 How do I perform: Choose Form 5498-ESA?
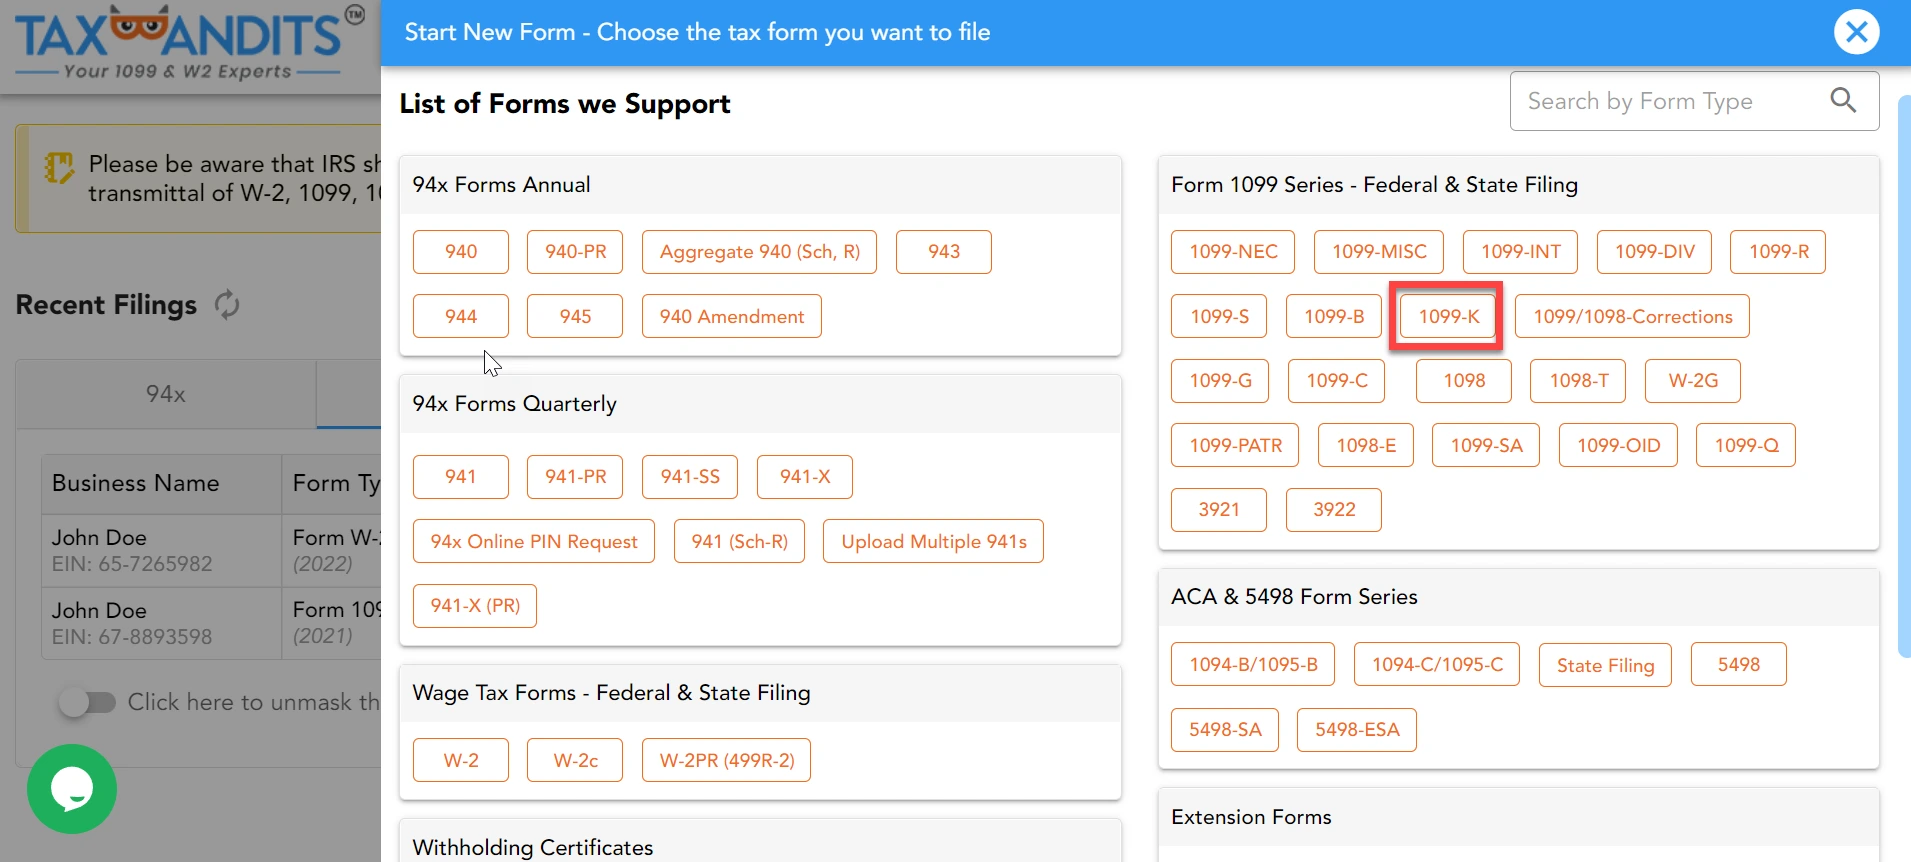coord(1357,729)
